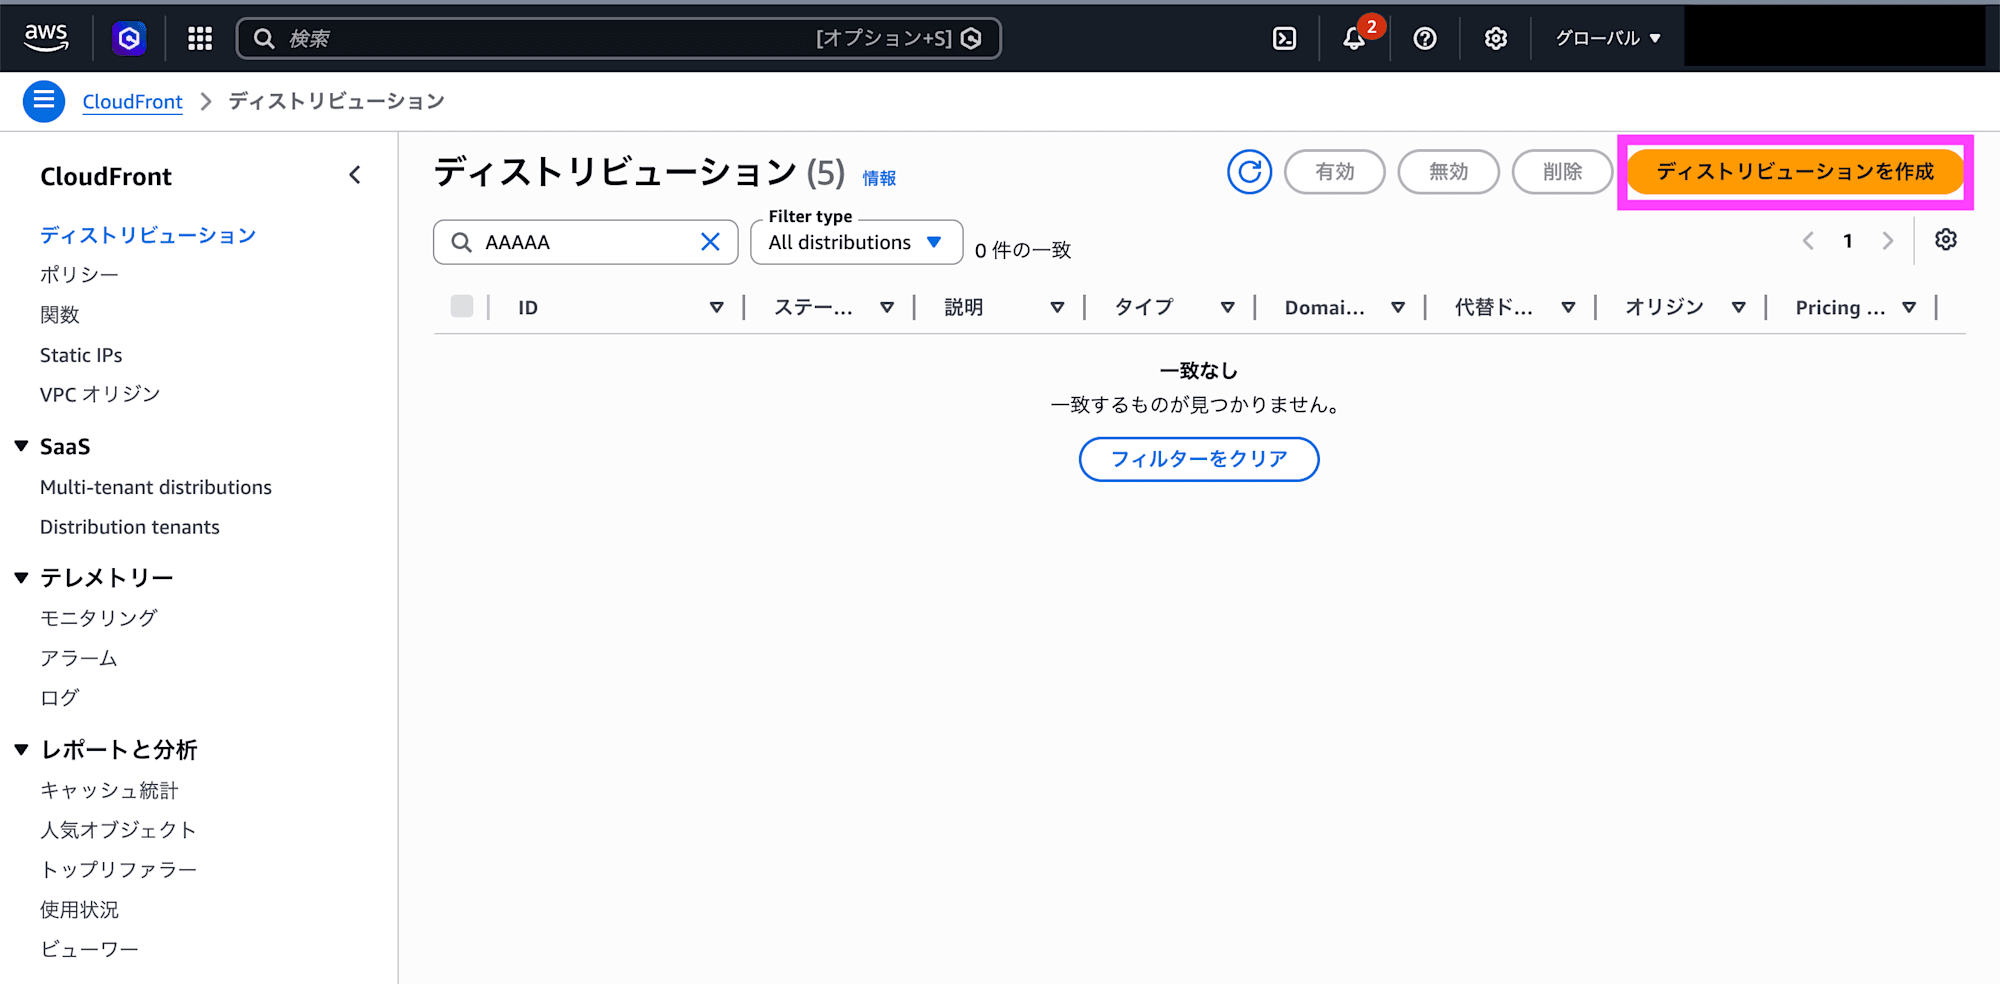2000x984 pixels.
Task: Tick the select-all checkbox in table header
Action: [462, 306]
